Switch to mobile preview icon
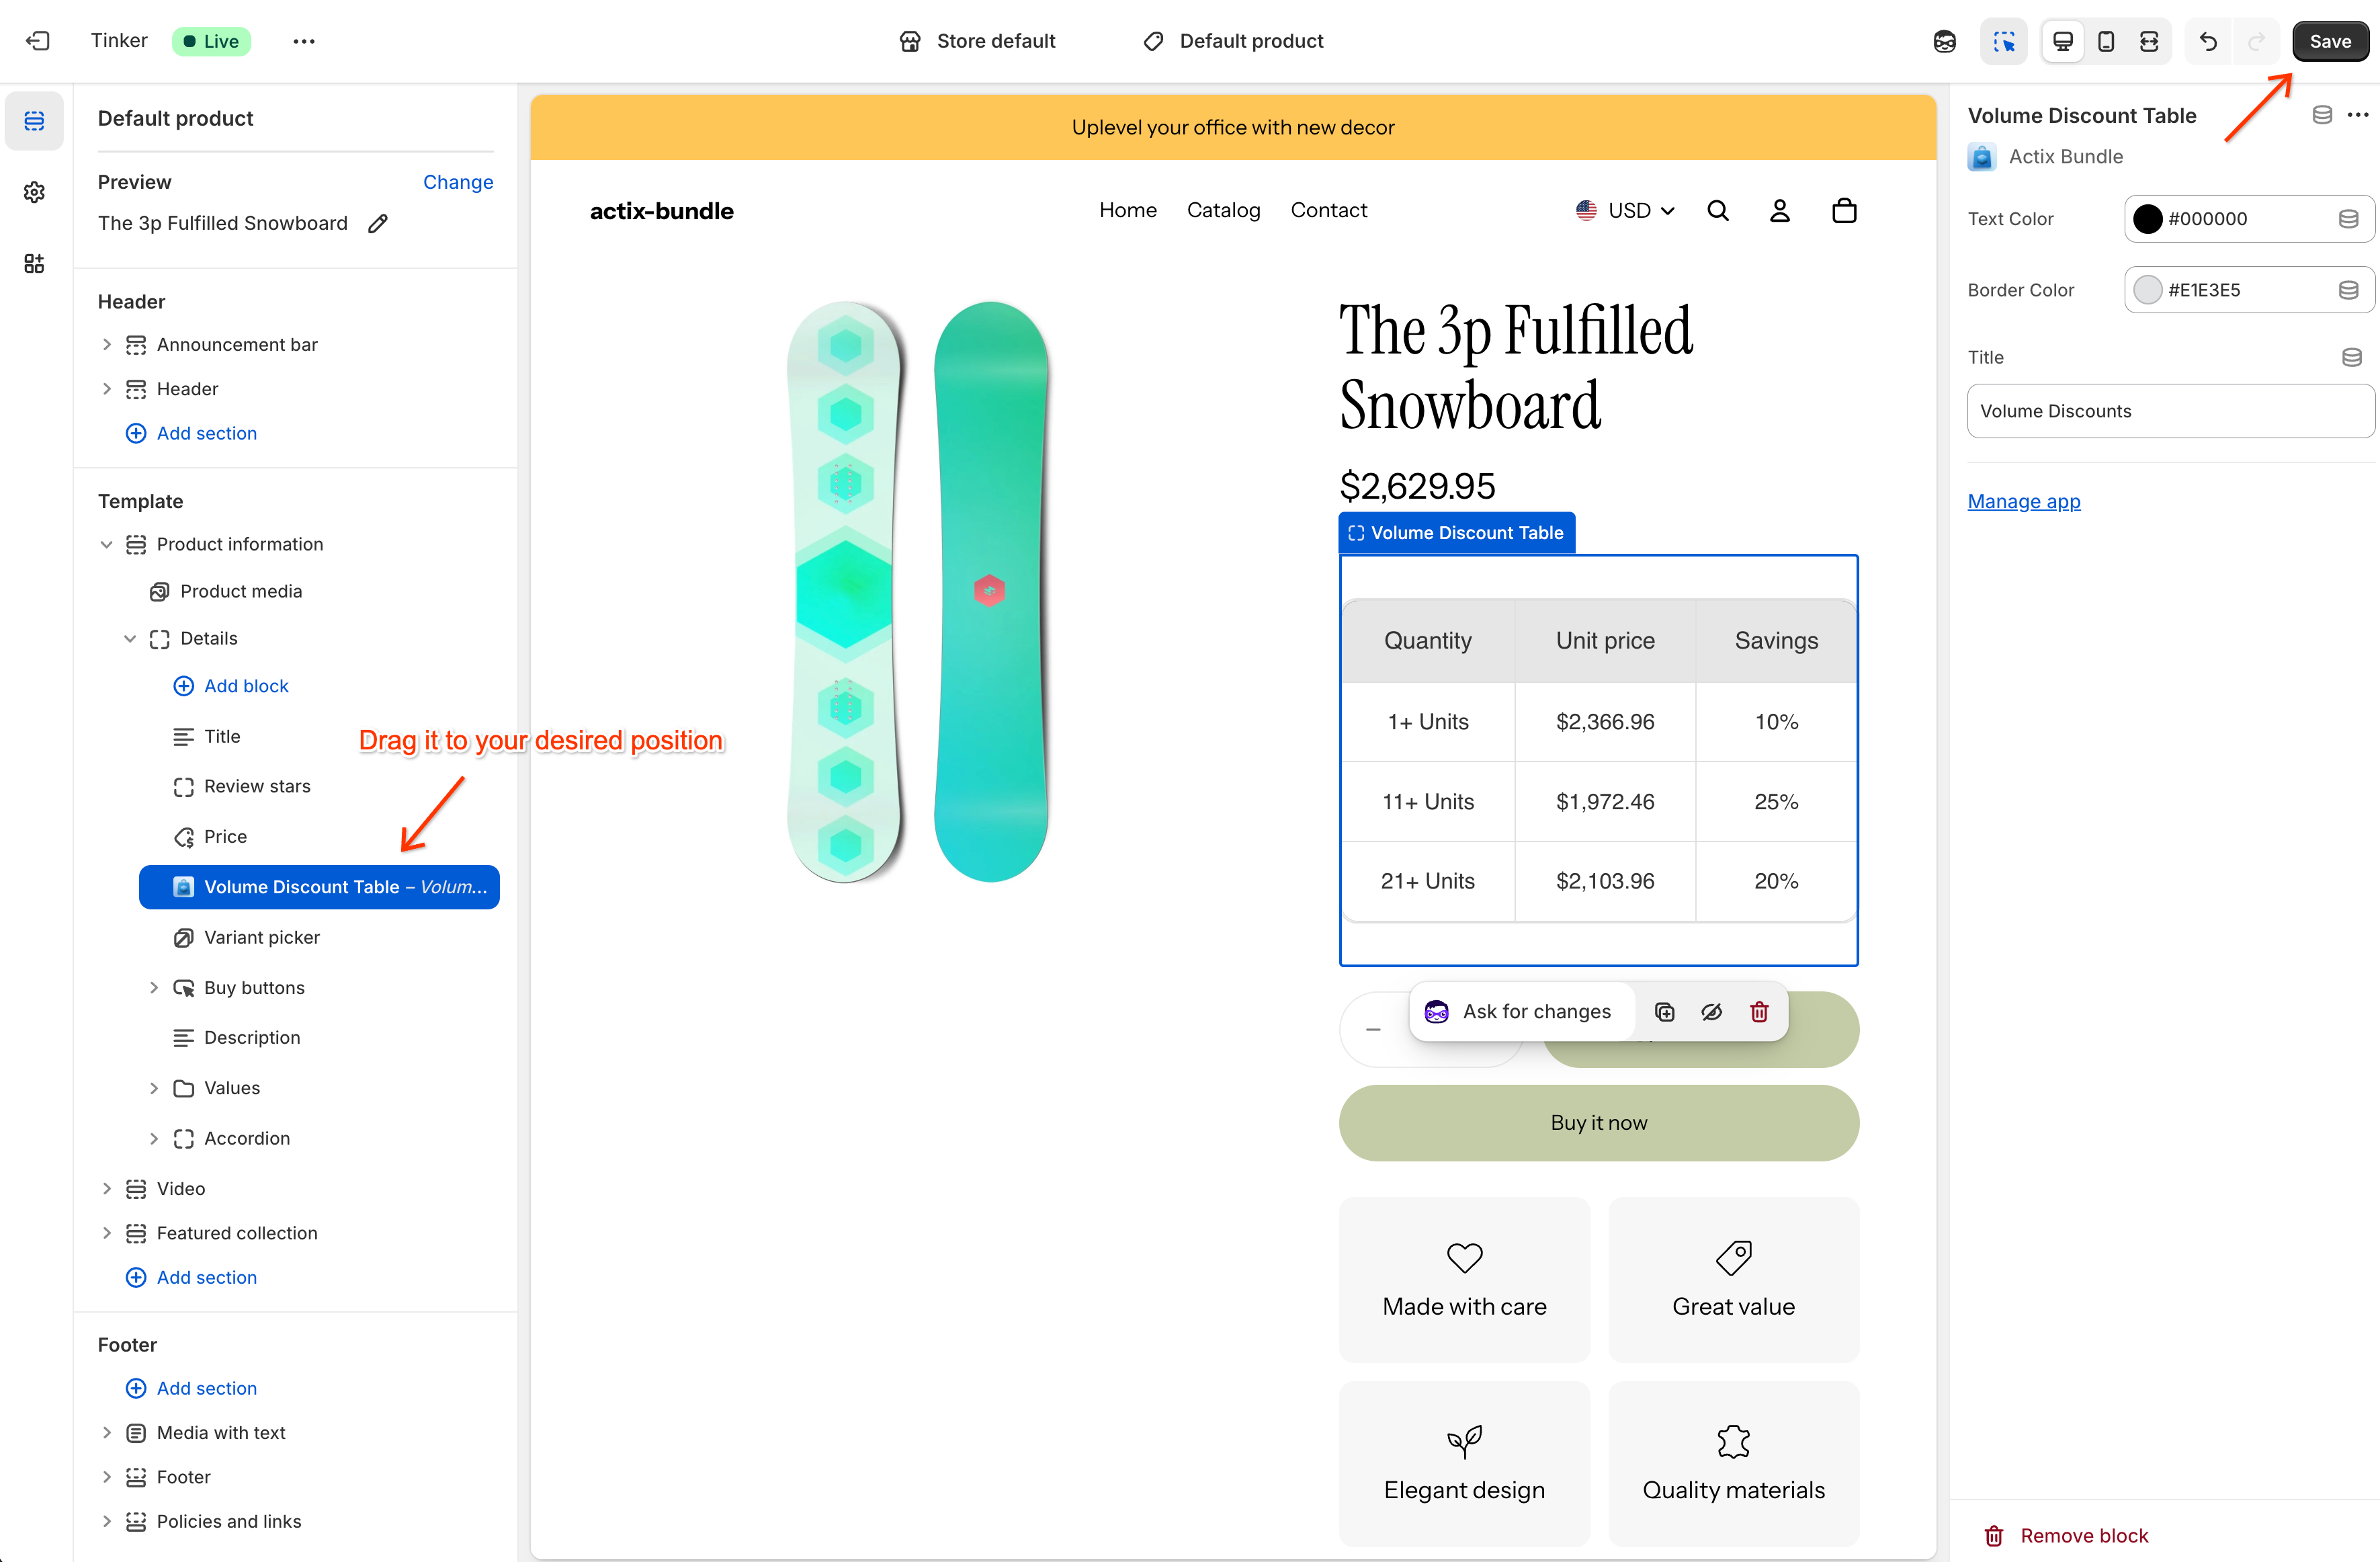The width and height of the screenshot is (2380, 1562). [2106, 41]
